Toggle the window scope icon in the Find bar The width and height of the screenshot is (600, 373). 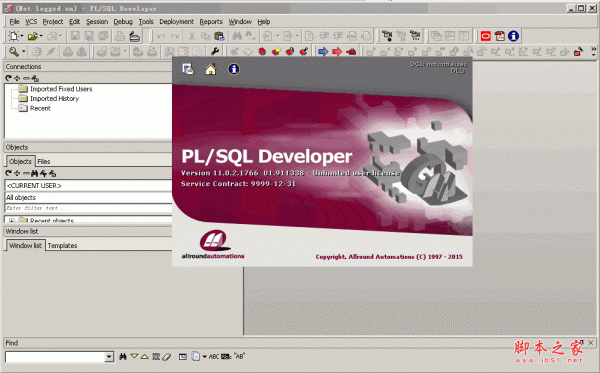point(183,357)
